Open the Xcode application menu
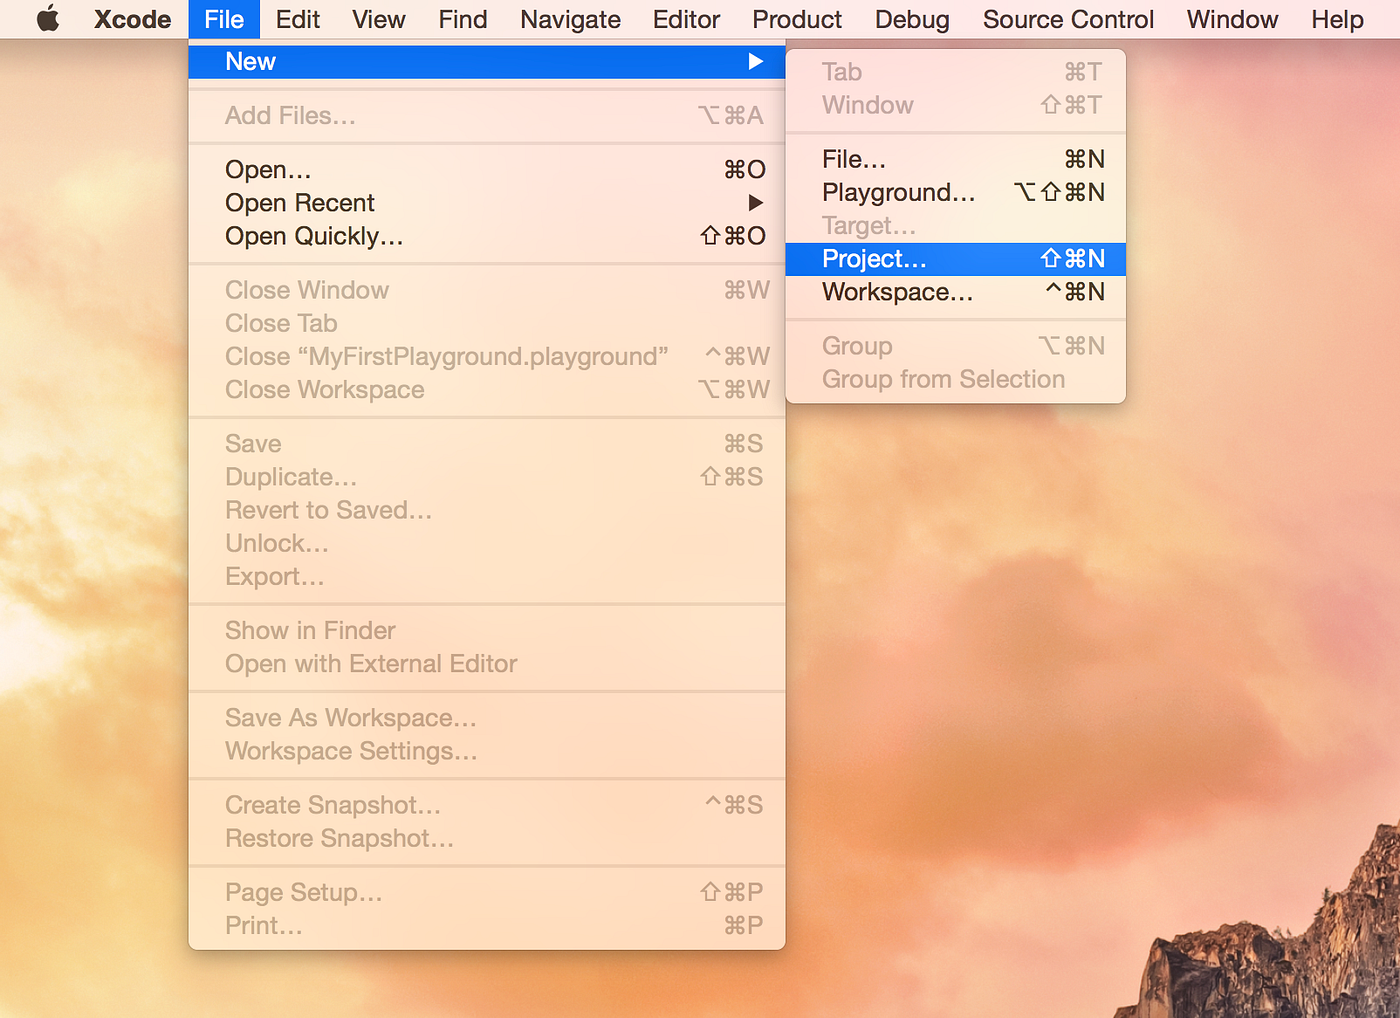The height and width of the screenshot is (1018, 1400). pyautogui.click(x=132, y=19)
